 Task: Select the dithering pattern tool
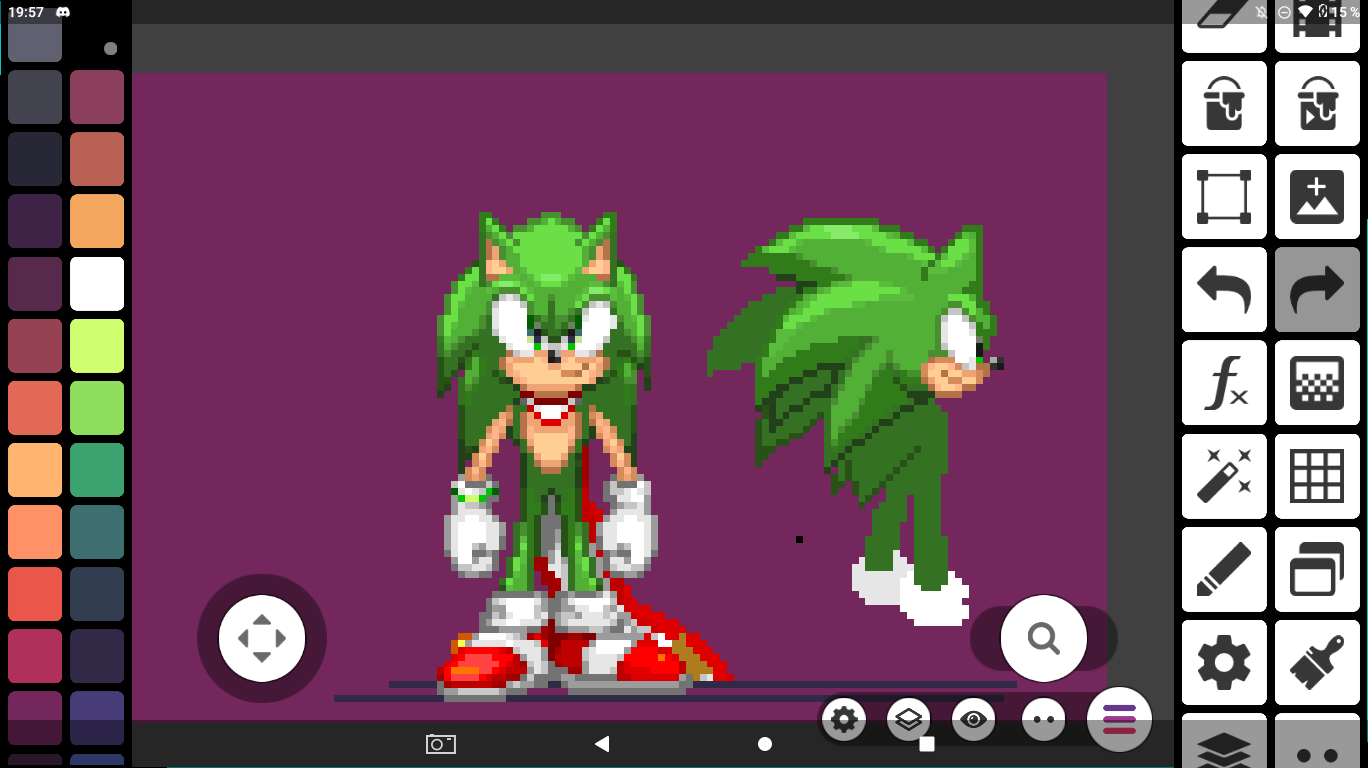[1317, 382]
